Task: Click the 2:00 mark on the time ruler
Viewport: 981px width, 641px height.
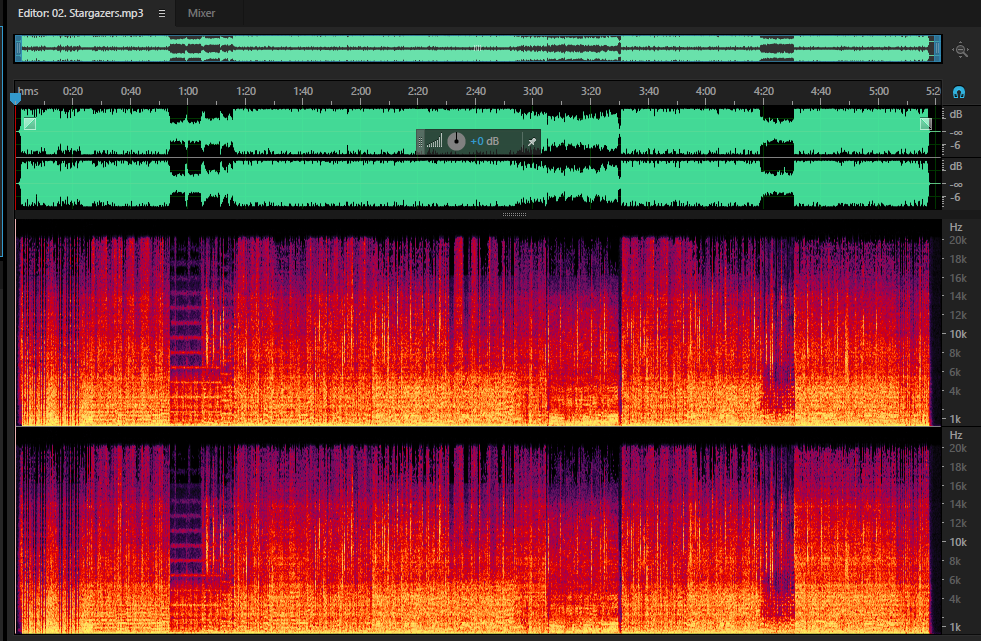Action: point(360,91)
